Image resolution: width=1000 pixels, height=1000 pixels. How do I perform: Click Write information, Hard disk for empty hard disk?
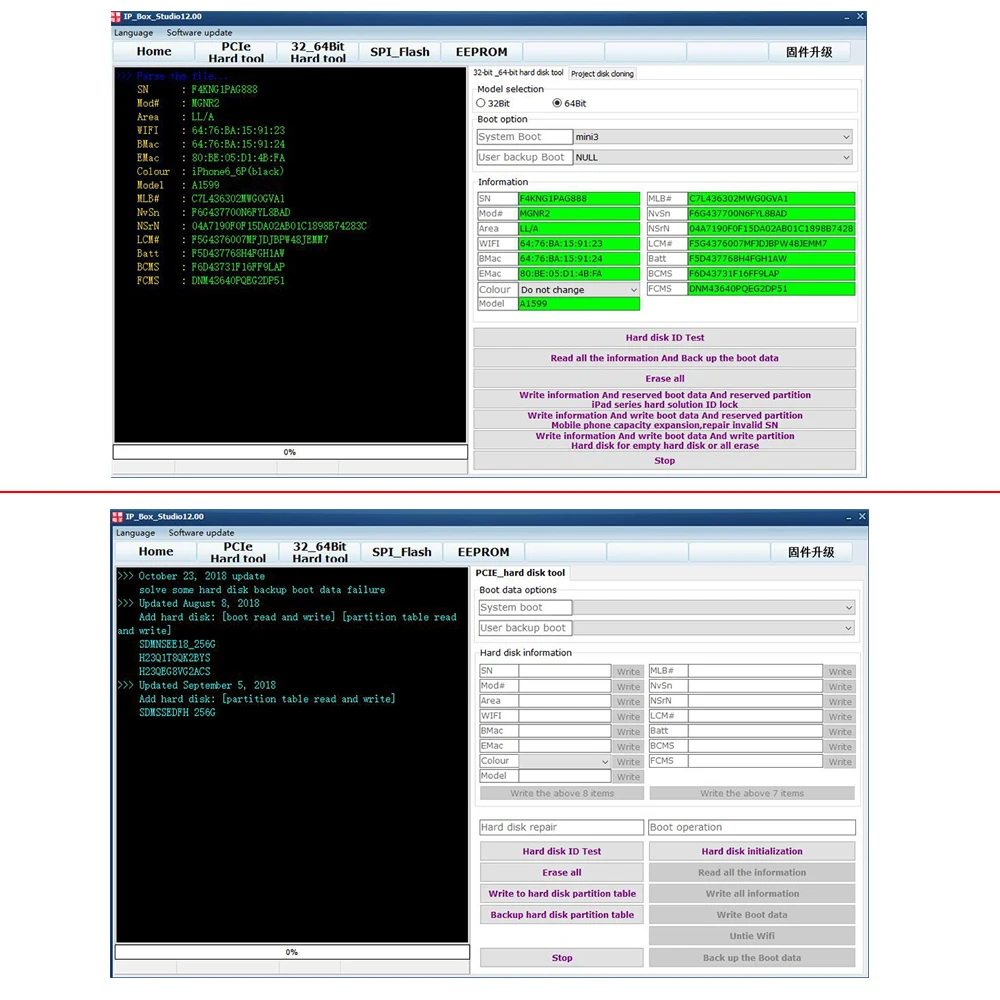pyautogui.click(x=665, y=440)
